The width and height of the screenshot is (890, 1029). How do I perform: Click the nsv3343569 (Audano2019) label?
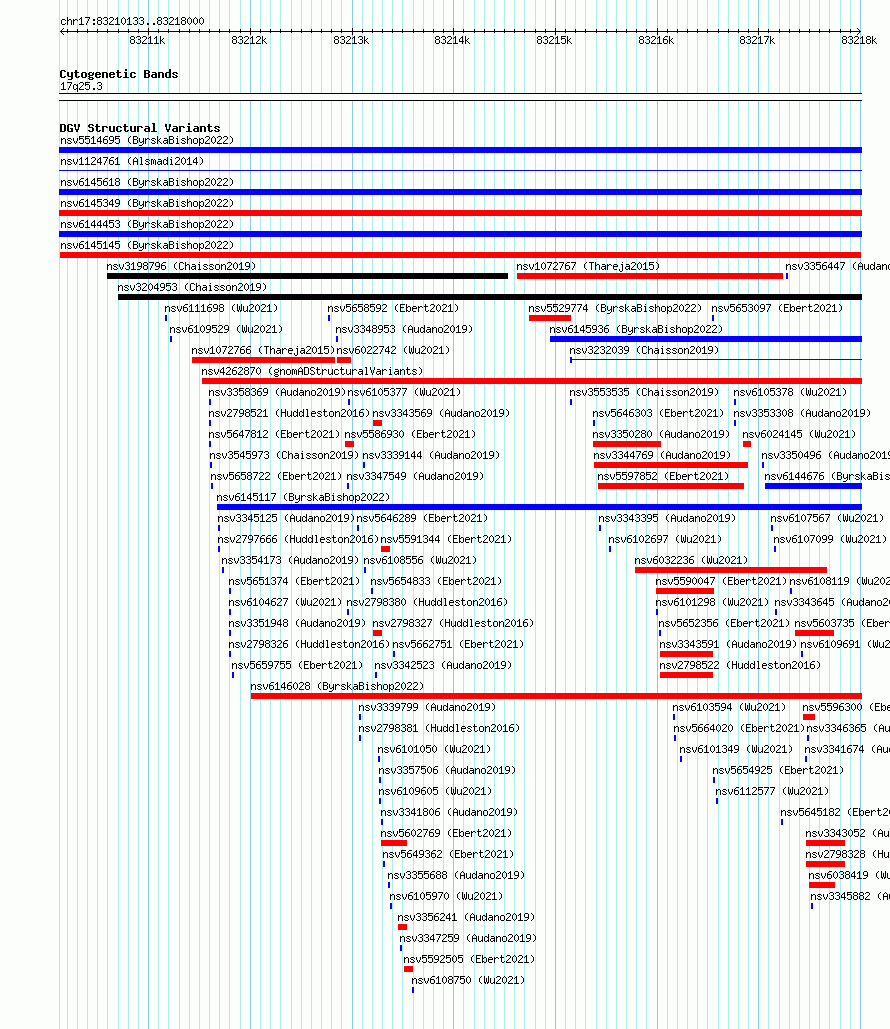[x=441, y=413]
